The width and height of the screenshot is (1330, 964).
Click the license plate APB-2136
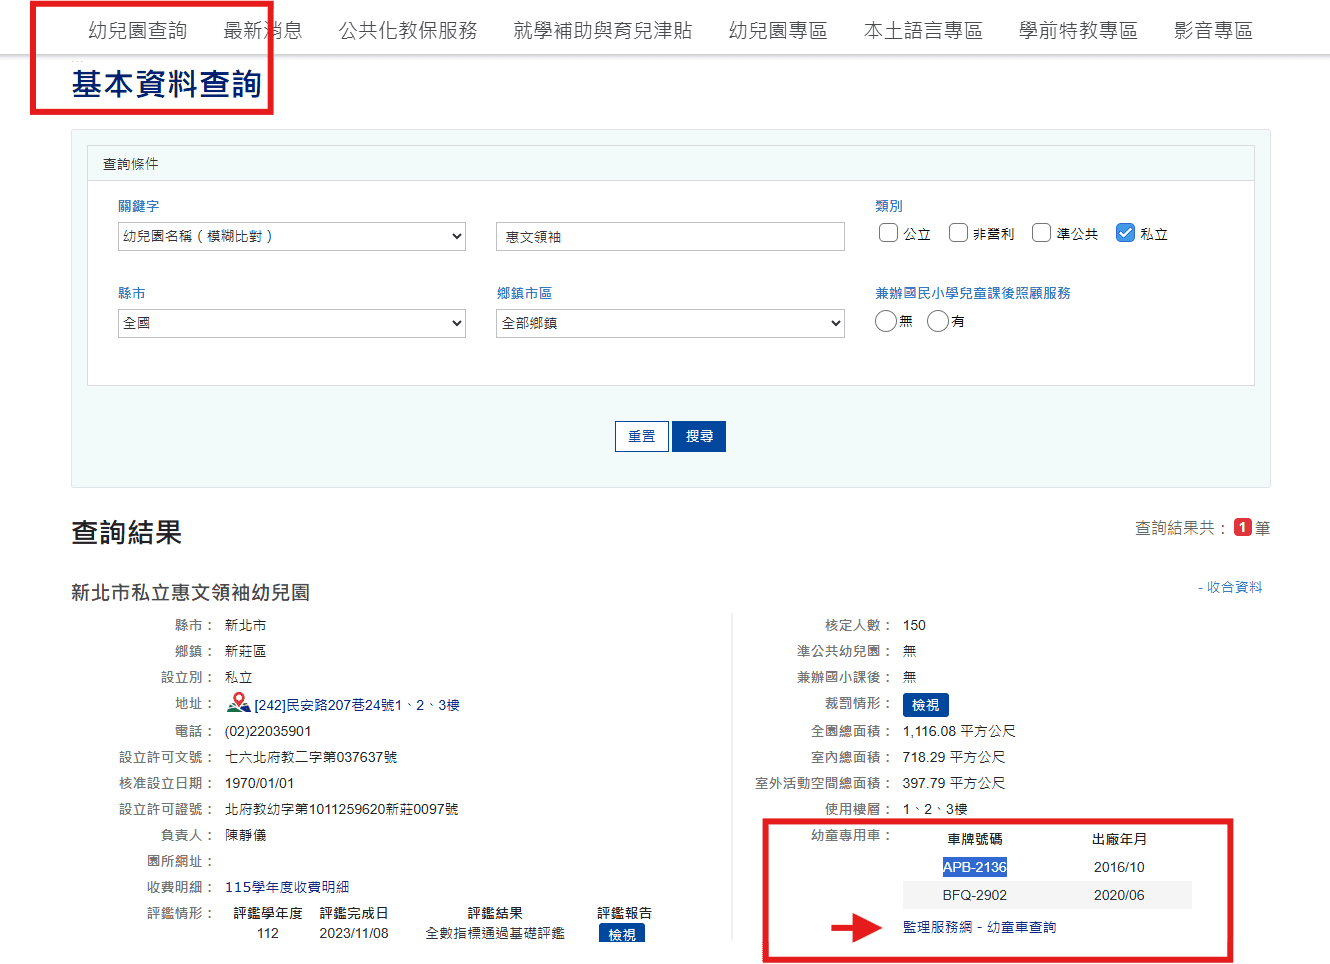coord(975,867)
